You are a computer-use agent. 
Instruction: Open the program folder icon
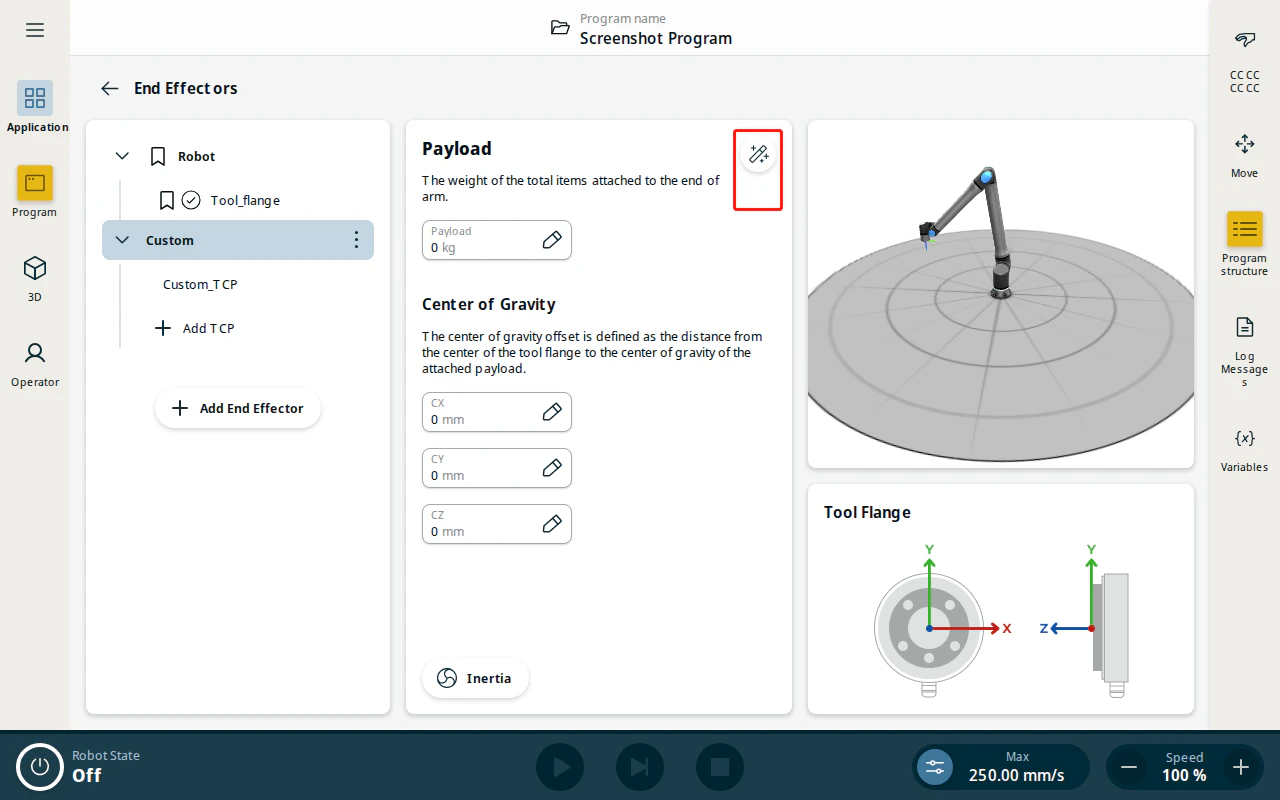[561, 28]
